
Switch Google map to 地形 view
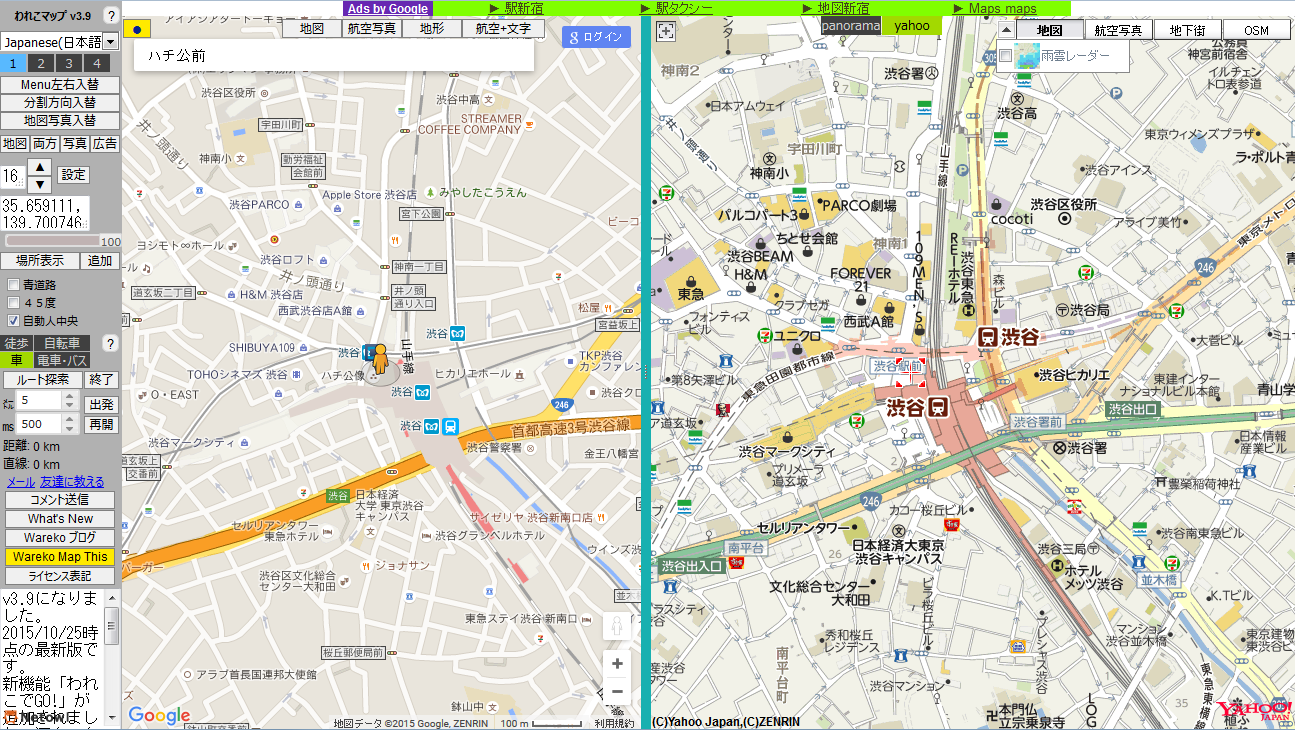432,29
